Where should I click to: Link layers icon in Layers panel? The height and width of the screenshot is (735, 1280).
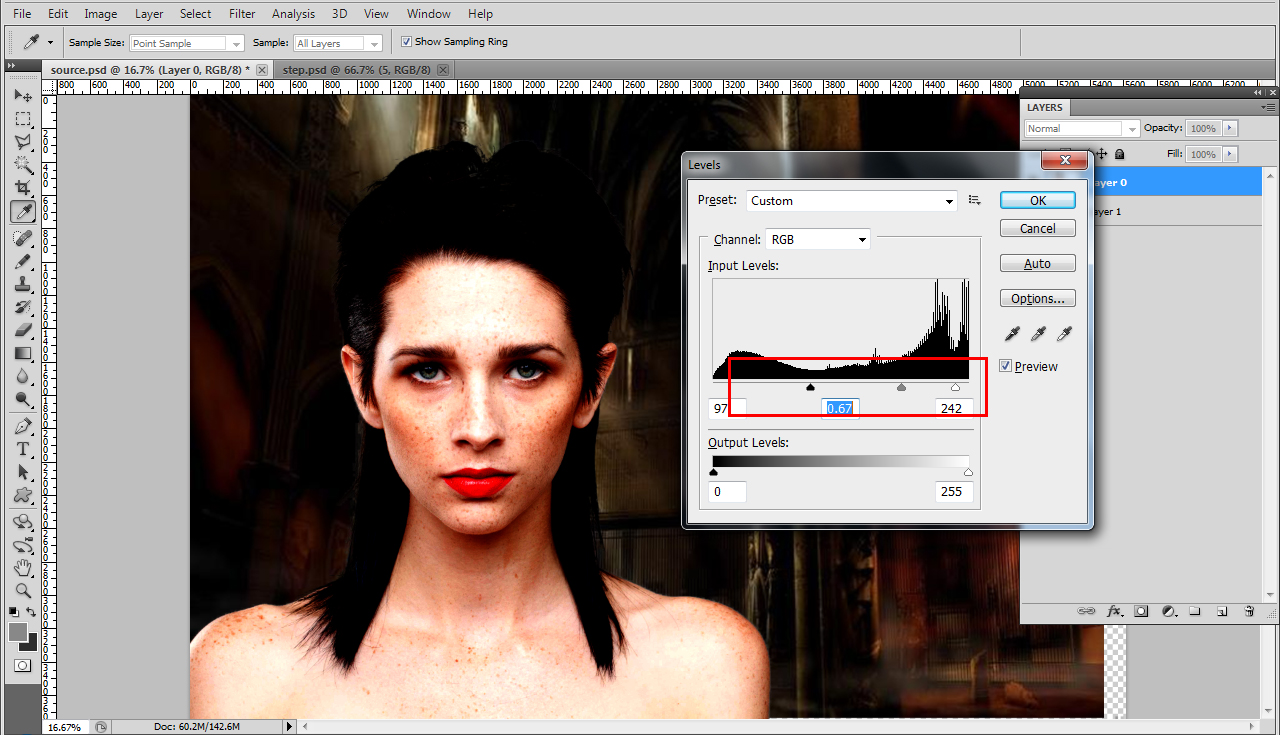pos(1086,611)
